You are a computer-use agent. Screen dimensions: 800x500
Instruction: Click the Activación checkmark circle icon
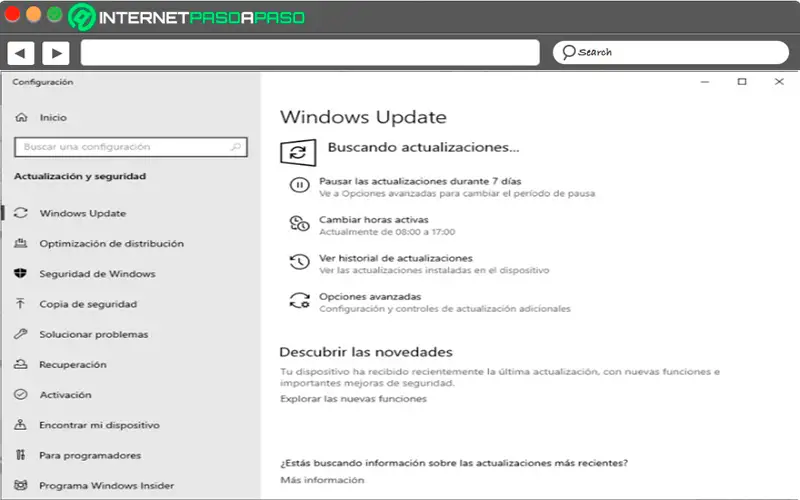tap(20, 394)
